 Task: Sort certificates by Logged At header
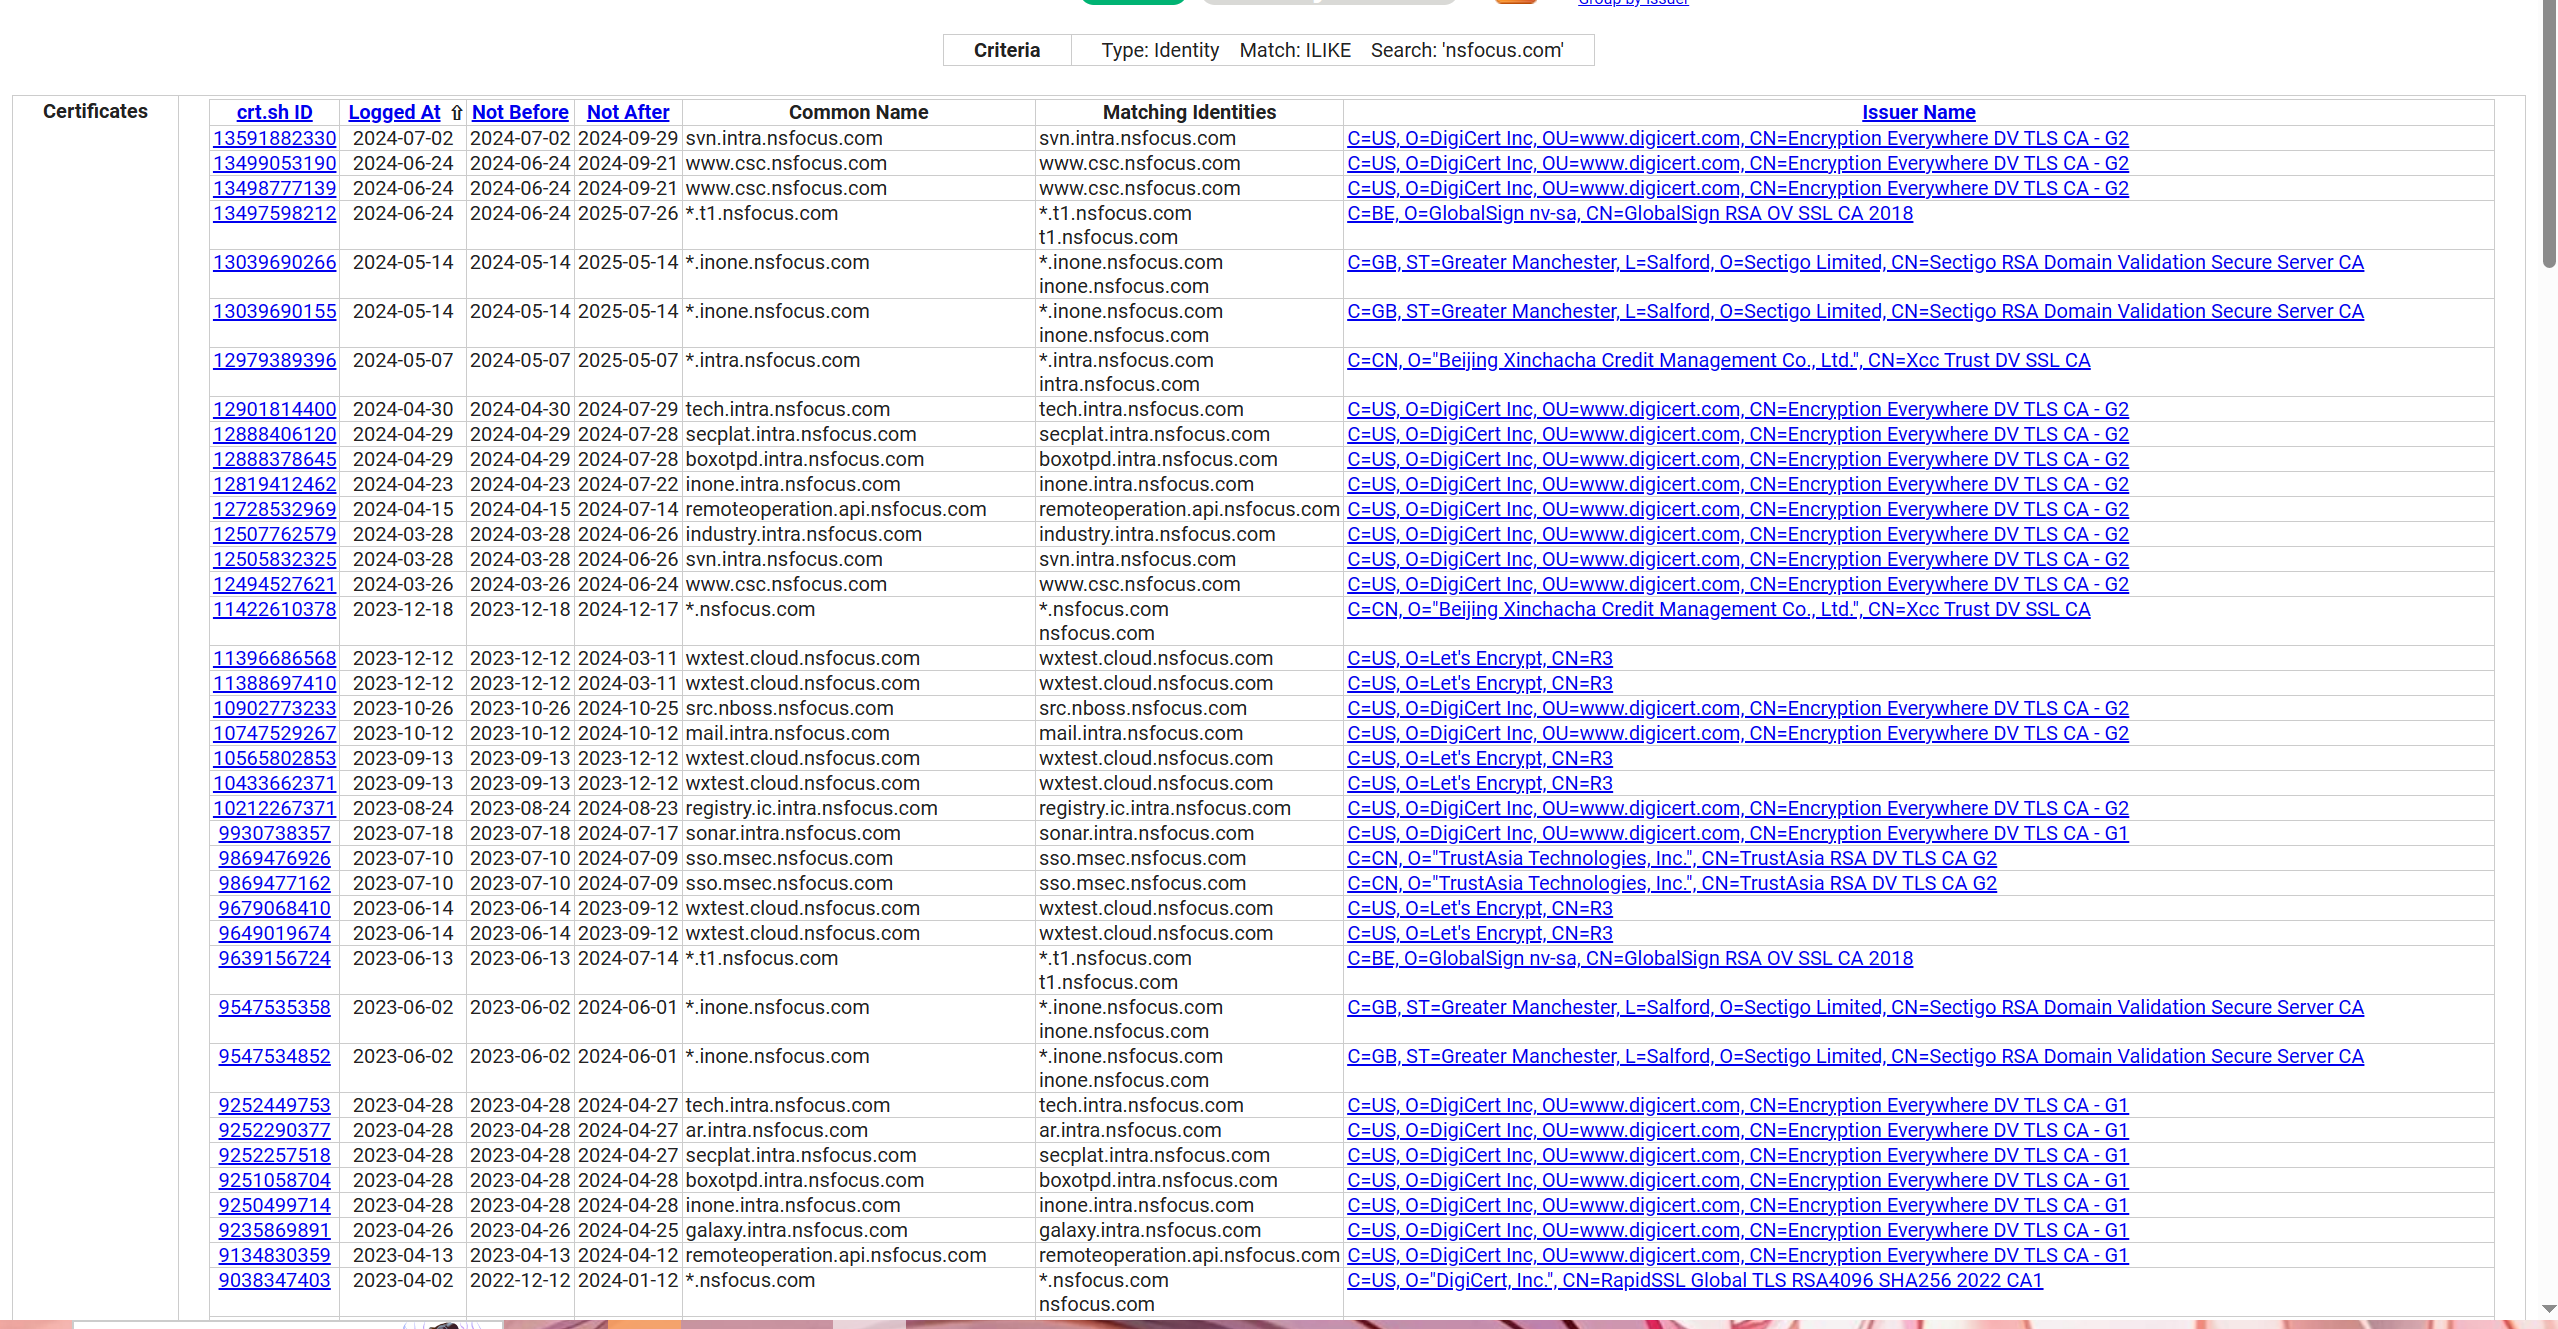coord(394,113)
